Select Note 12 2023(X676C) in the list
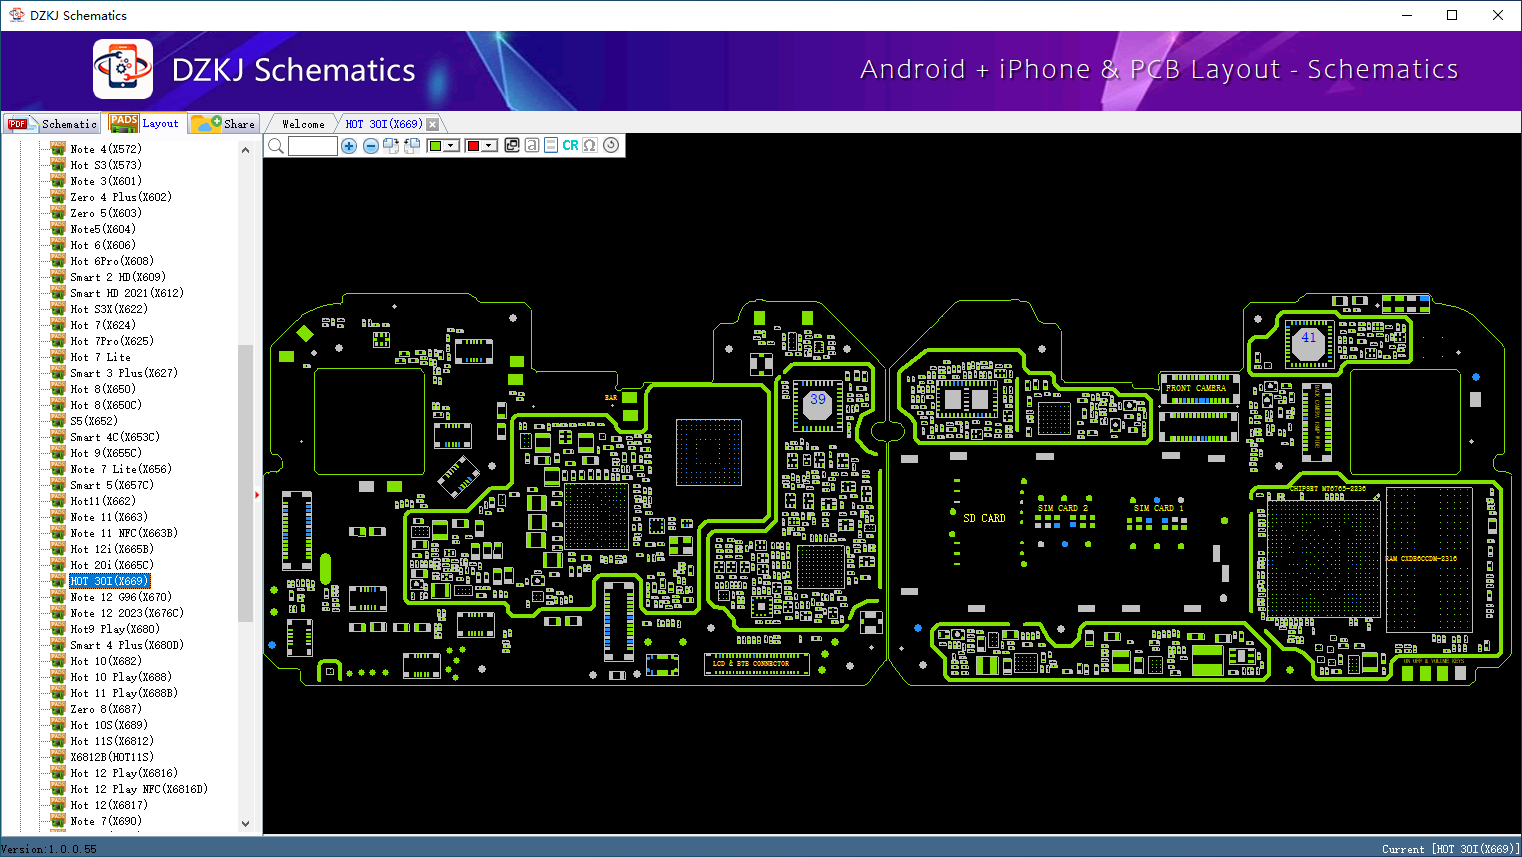Viewport: 1522px width, 857px height. [127, 613]
